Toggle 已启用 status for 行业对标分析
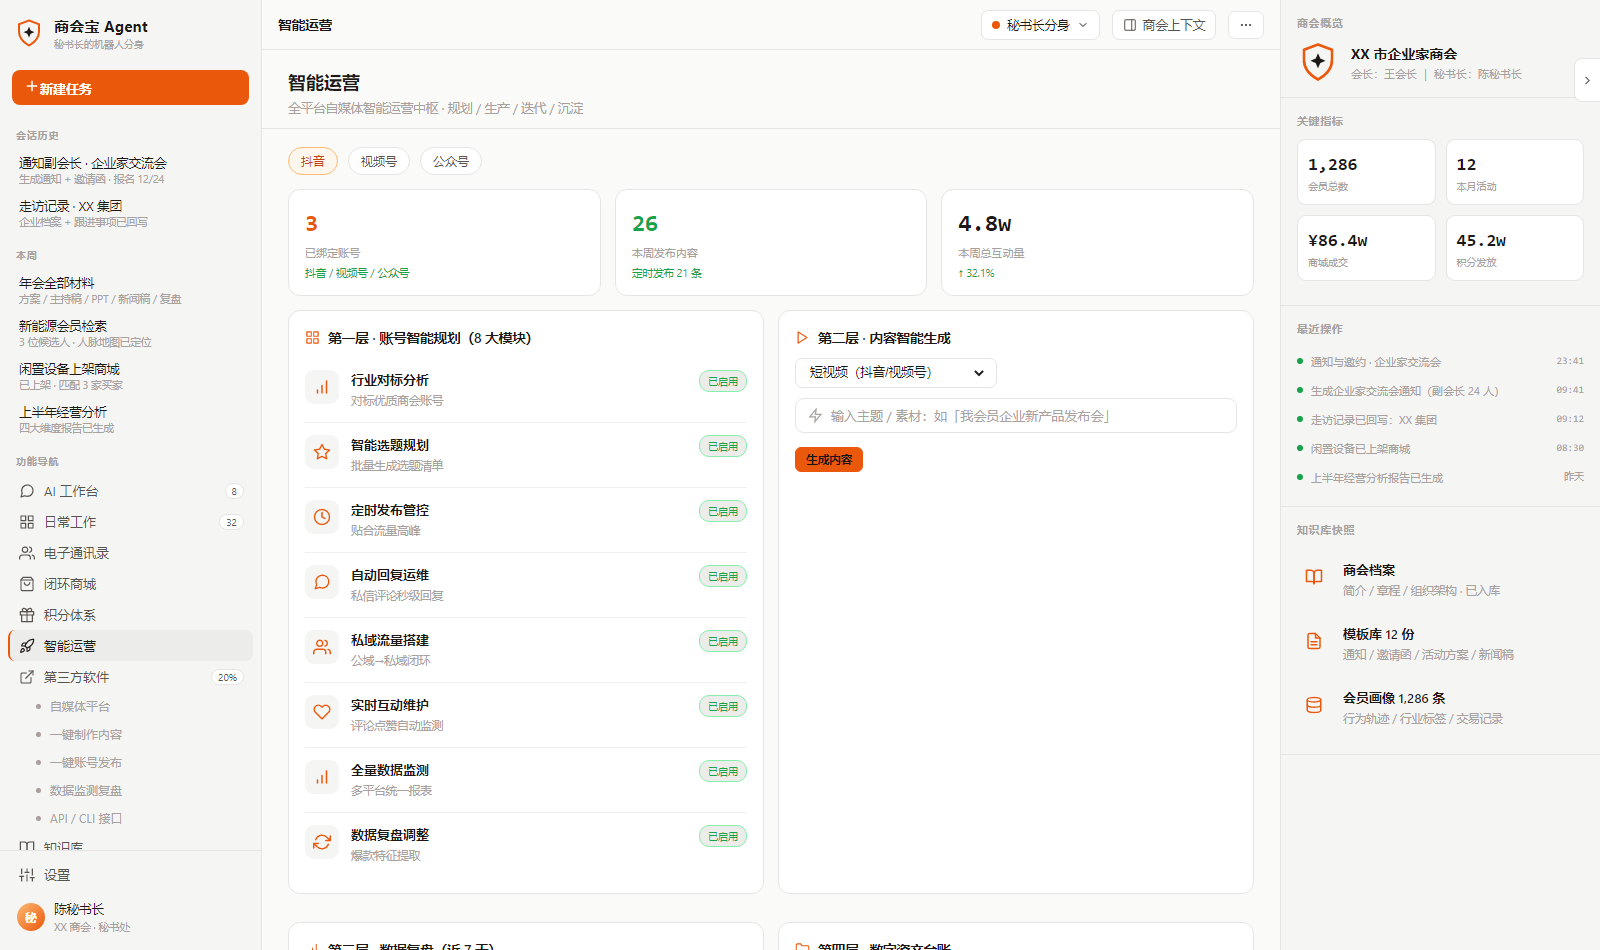This screenshot has height=950, width=1600. point(723,381)
